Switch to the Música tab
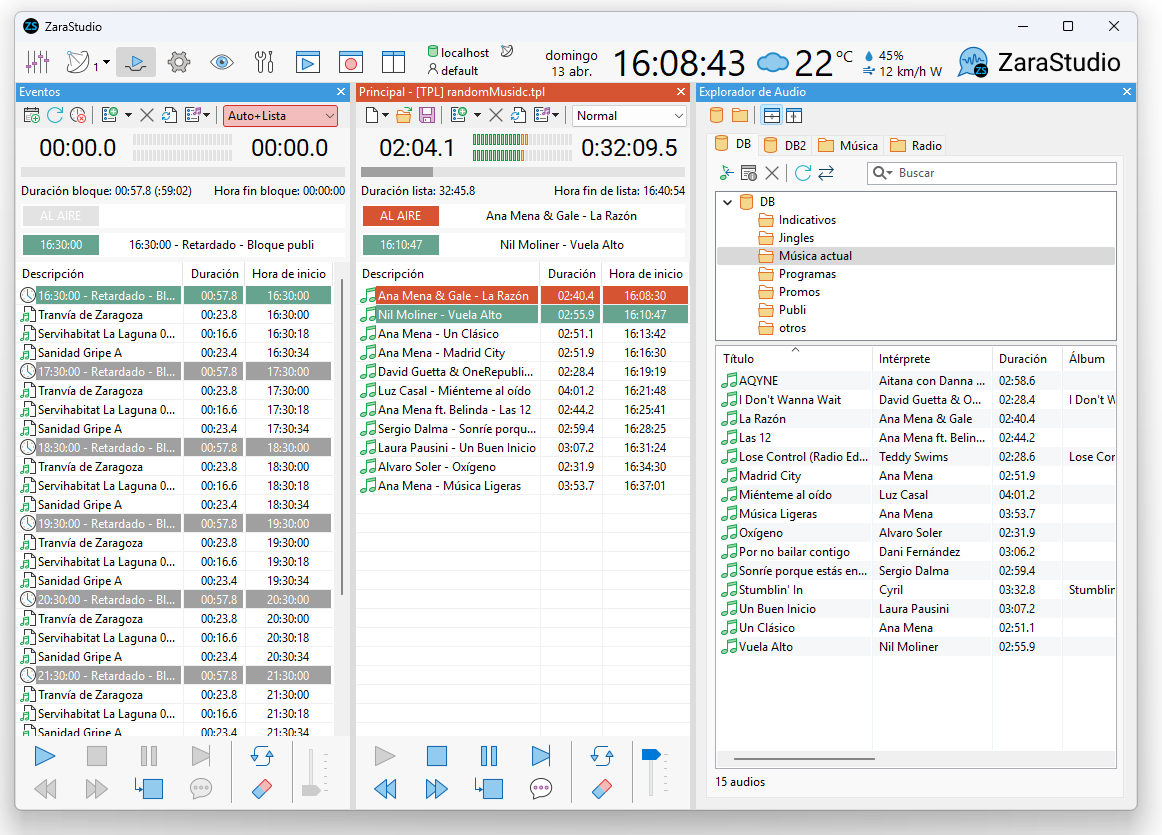Screen dimensions: 1162x835 [x=847, y=145]
